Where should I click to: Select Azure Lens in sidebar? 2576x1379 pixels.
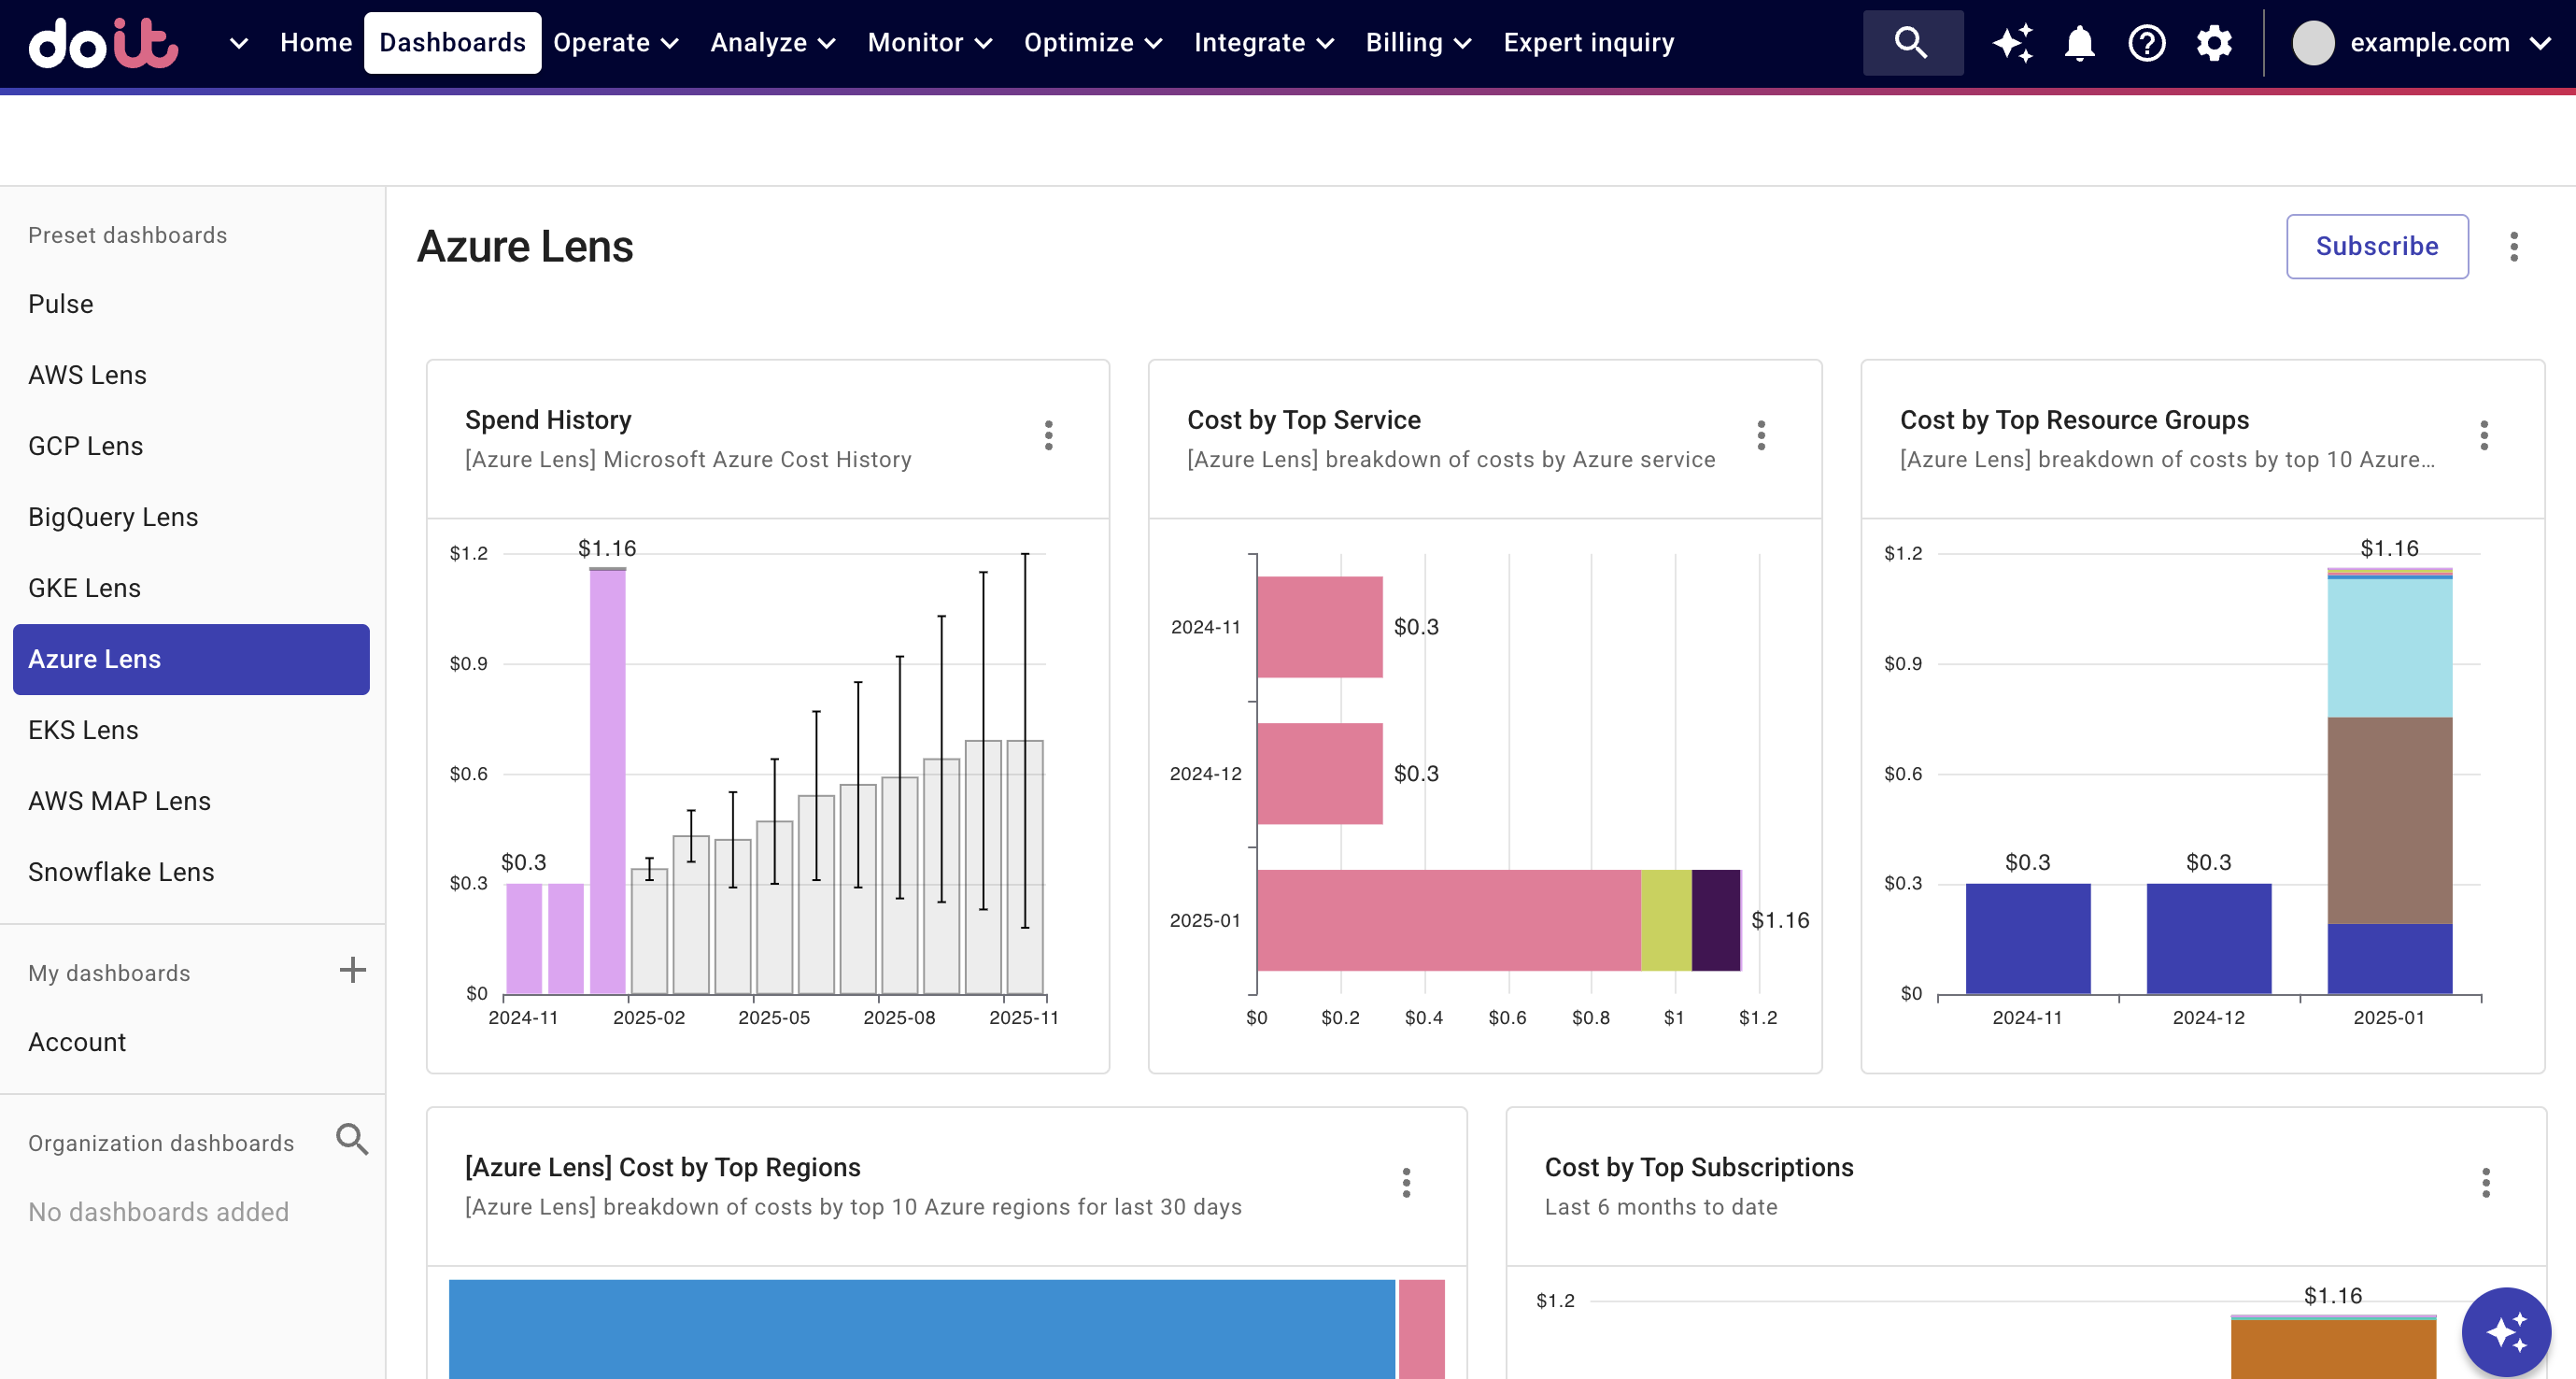191,659
